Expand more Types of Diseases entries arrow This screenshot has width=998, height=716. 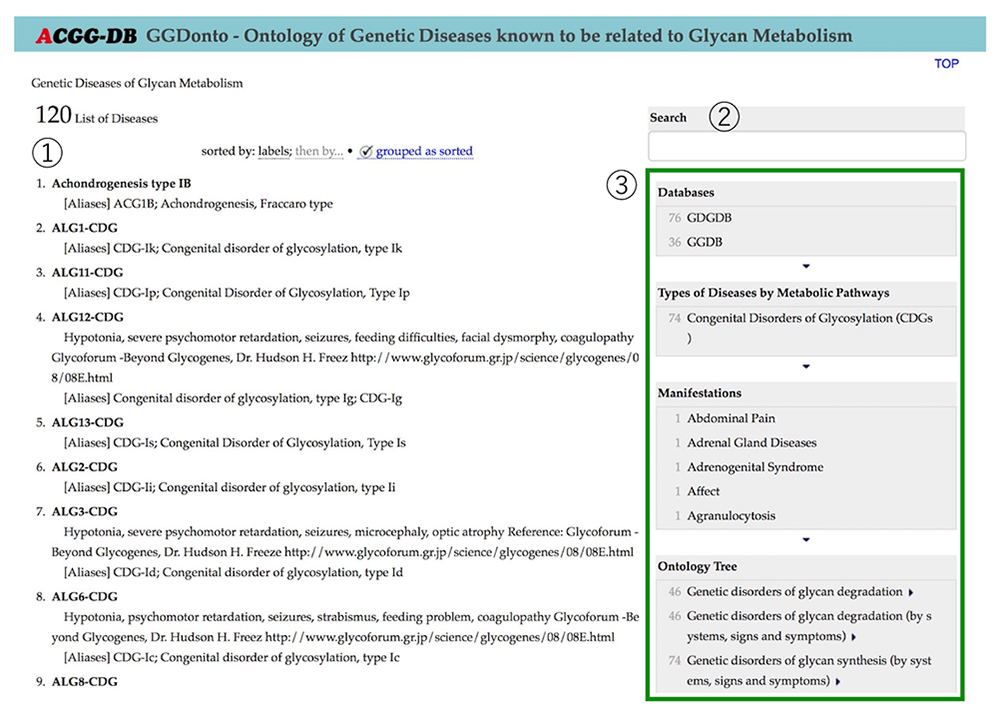point(806,367)
